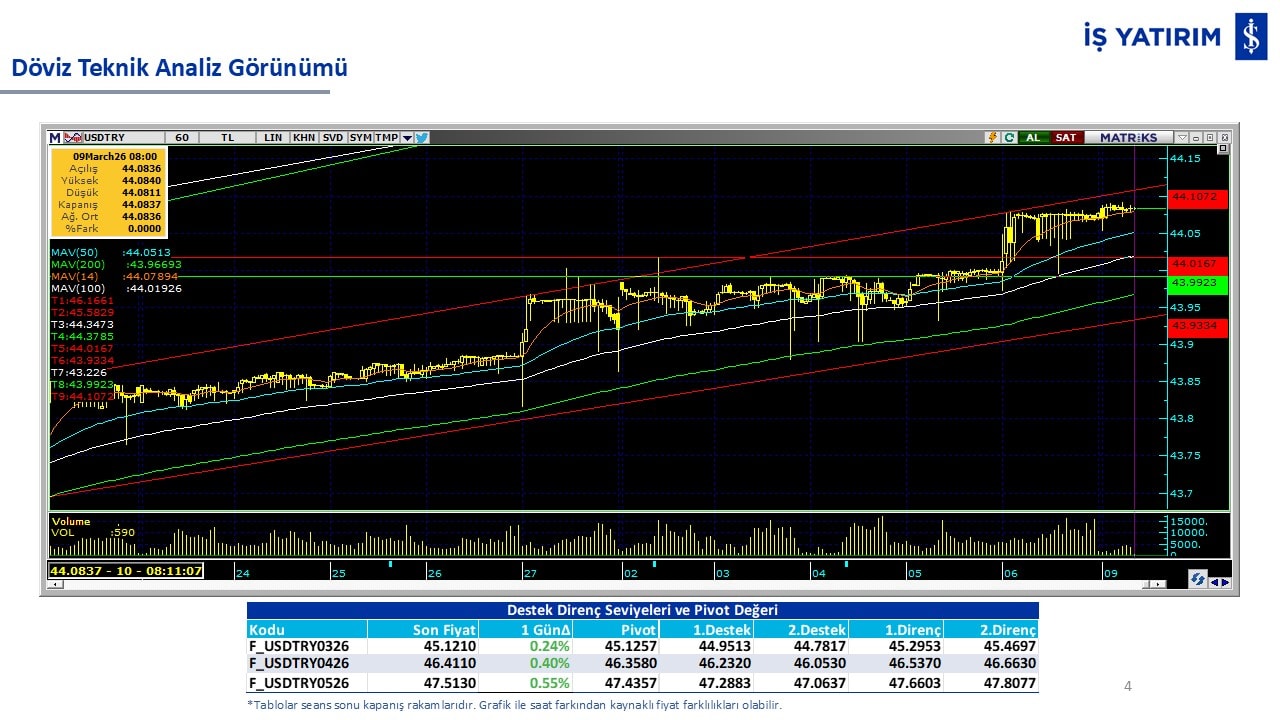Open the chart type icon beside USDTRY
The image size is (1280, 720).
[x=74, y=137]
